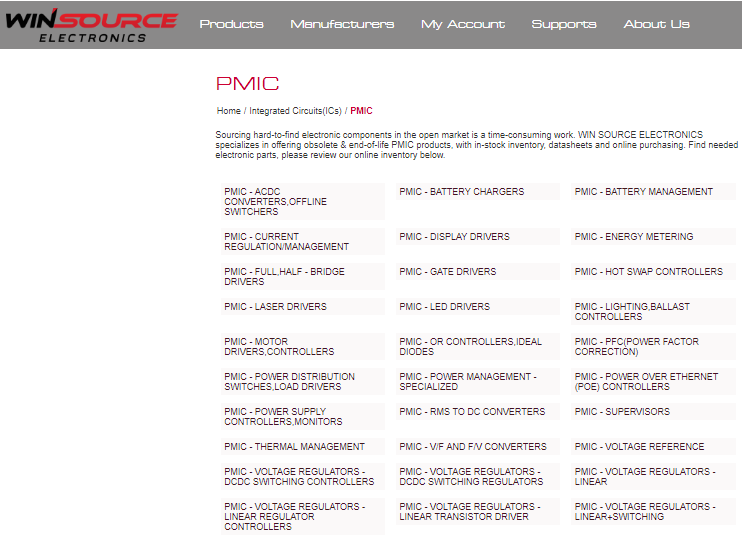This screenshot has width=744, height=536.
Task: Open the Manufacturers menu
Action: pyautogui.click(x=342, y=24)
